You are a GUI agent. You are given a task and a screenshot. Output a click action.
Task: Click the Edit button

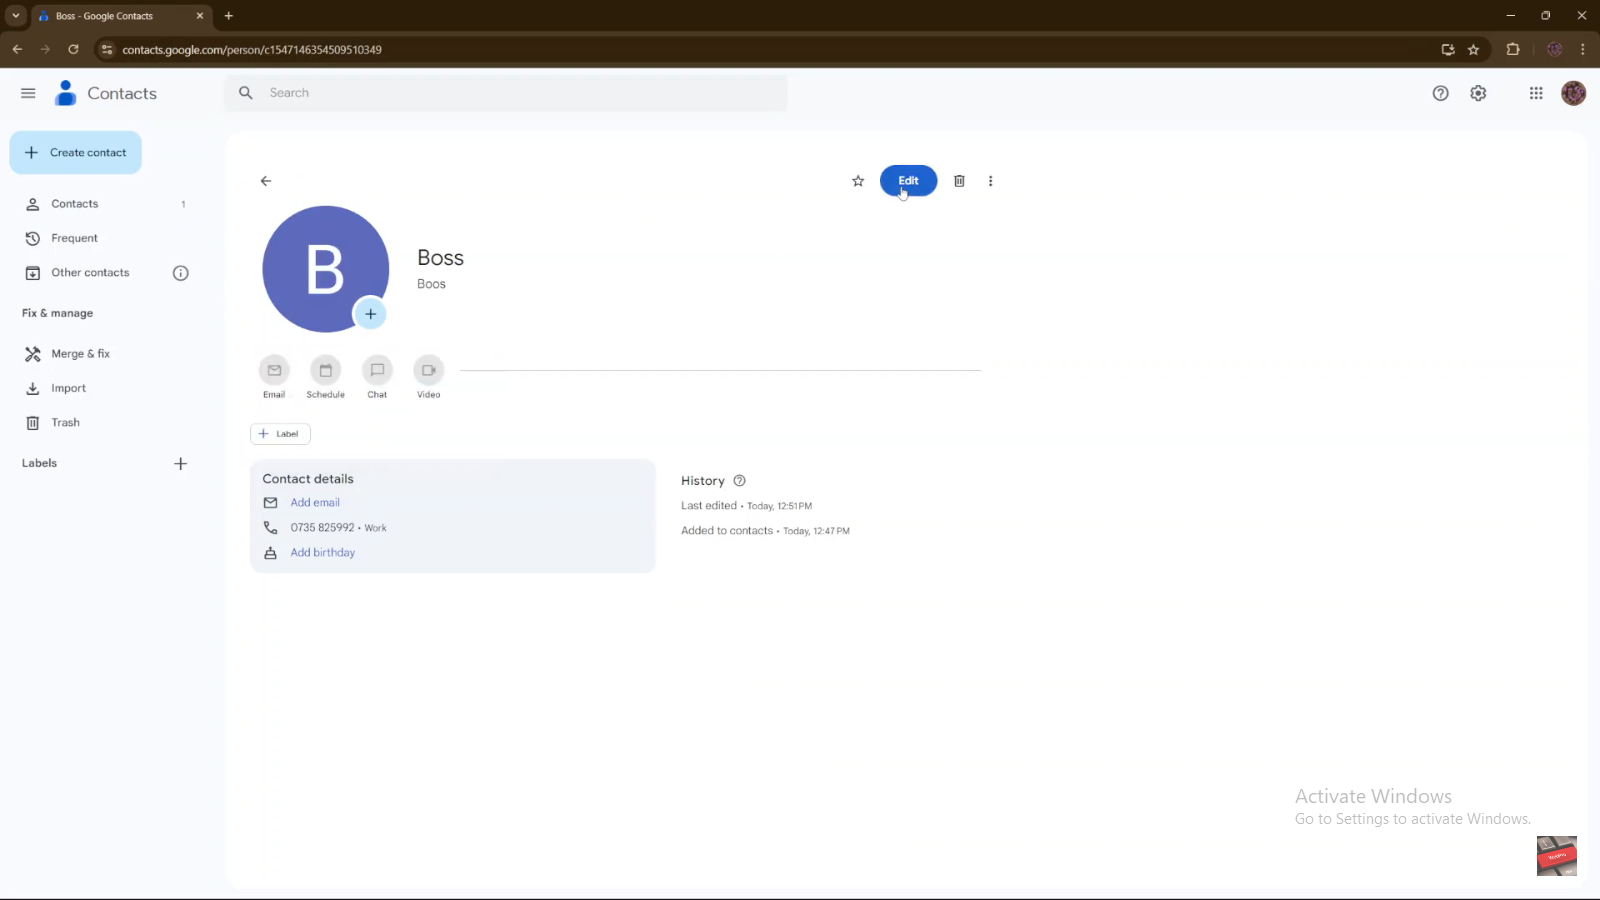pyautogui.click(x=908, y=181)
